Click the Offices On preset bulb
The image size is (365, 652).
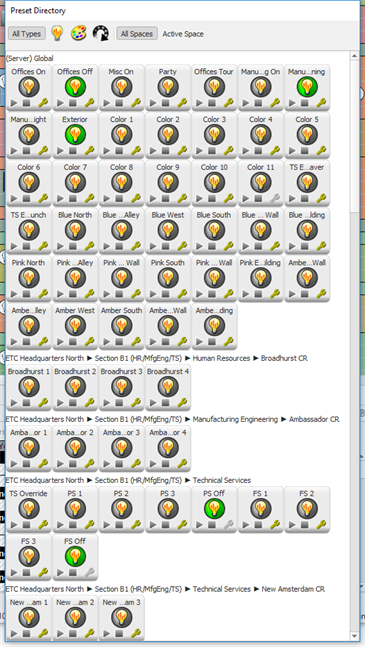pyautogui.click(x=29, y=87)
